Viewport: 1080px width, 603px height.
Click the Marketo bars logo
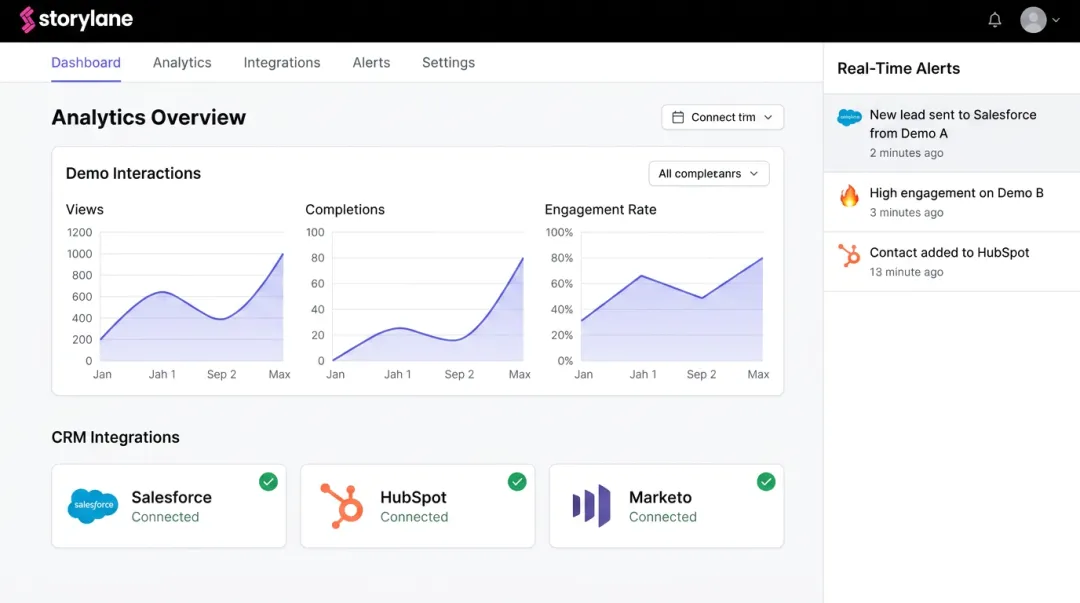592,506
